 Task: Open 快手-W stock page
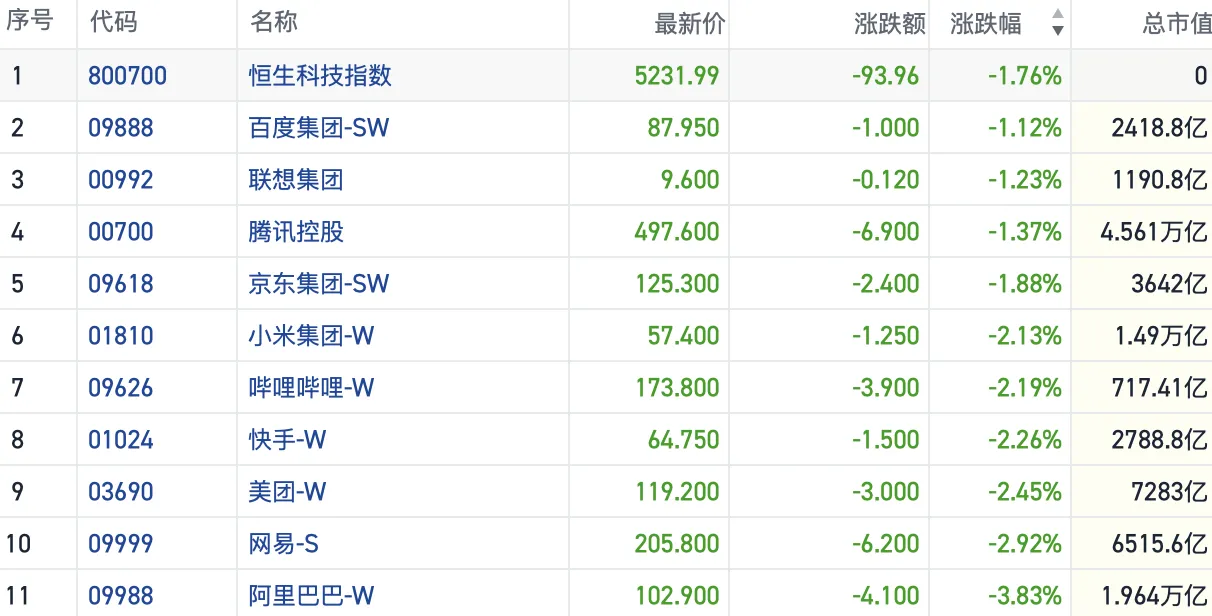pos(288,440)
